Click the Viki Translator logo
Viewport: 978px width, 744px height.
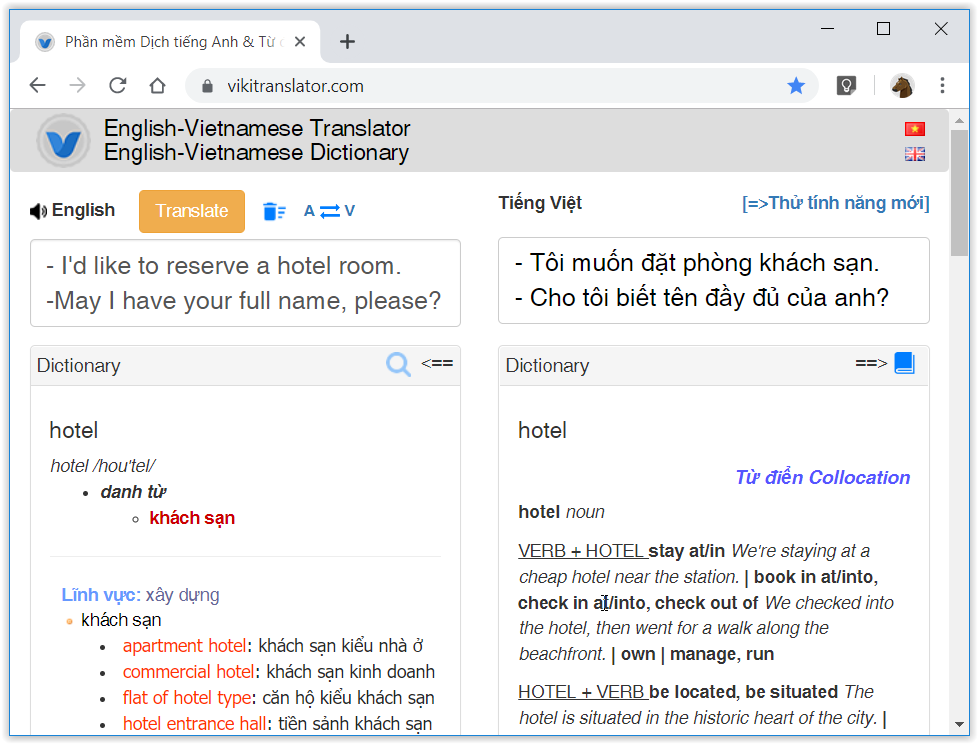62,140
